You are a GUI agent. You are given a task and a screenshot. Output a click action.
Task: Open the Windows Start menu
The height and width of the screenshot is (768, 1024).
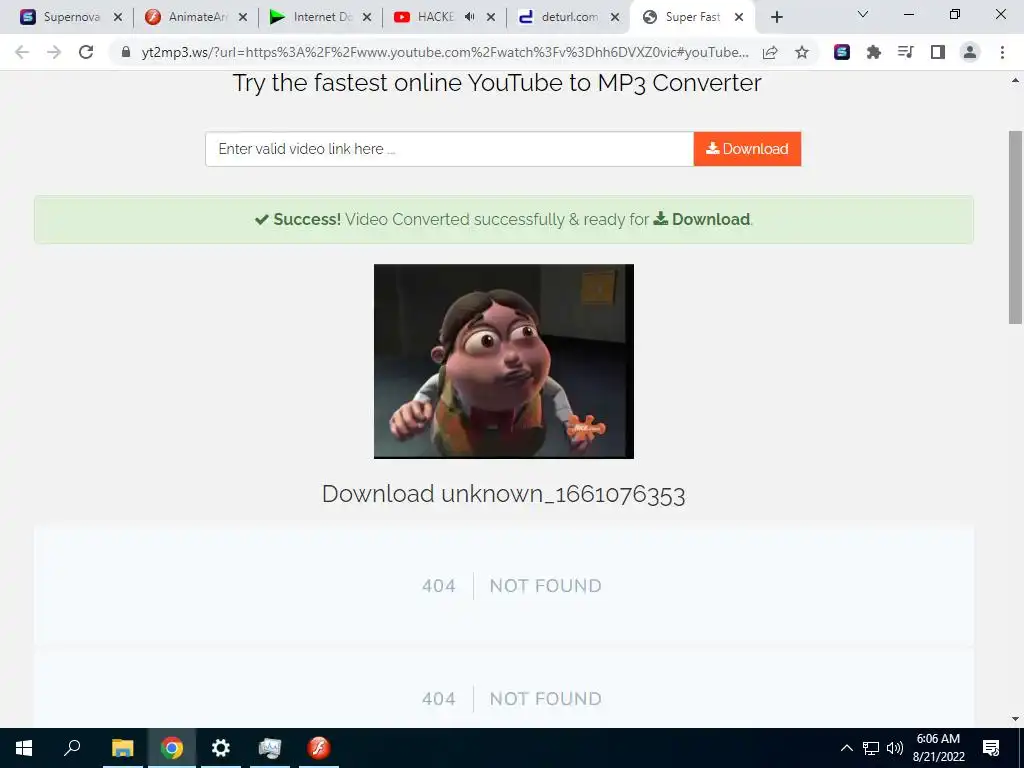click(24, 748)
